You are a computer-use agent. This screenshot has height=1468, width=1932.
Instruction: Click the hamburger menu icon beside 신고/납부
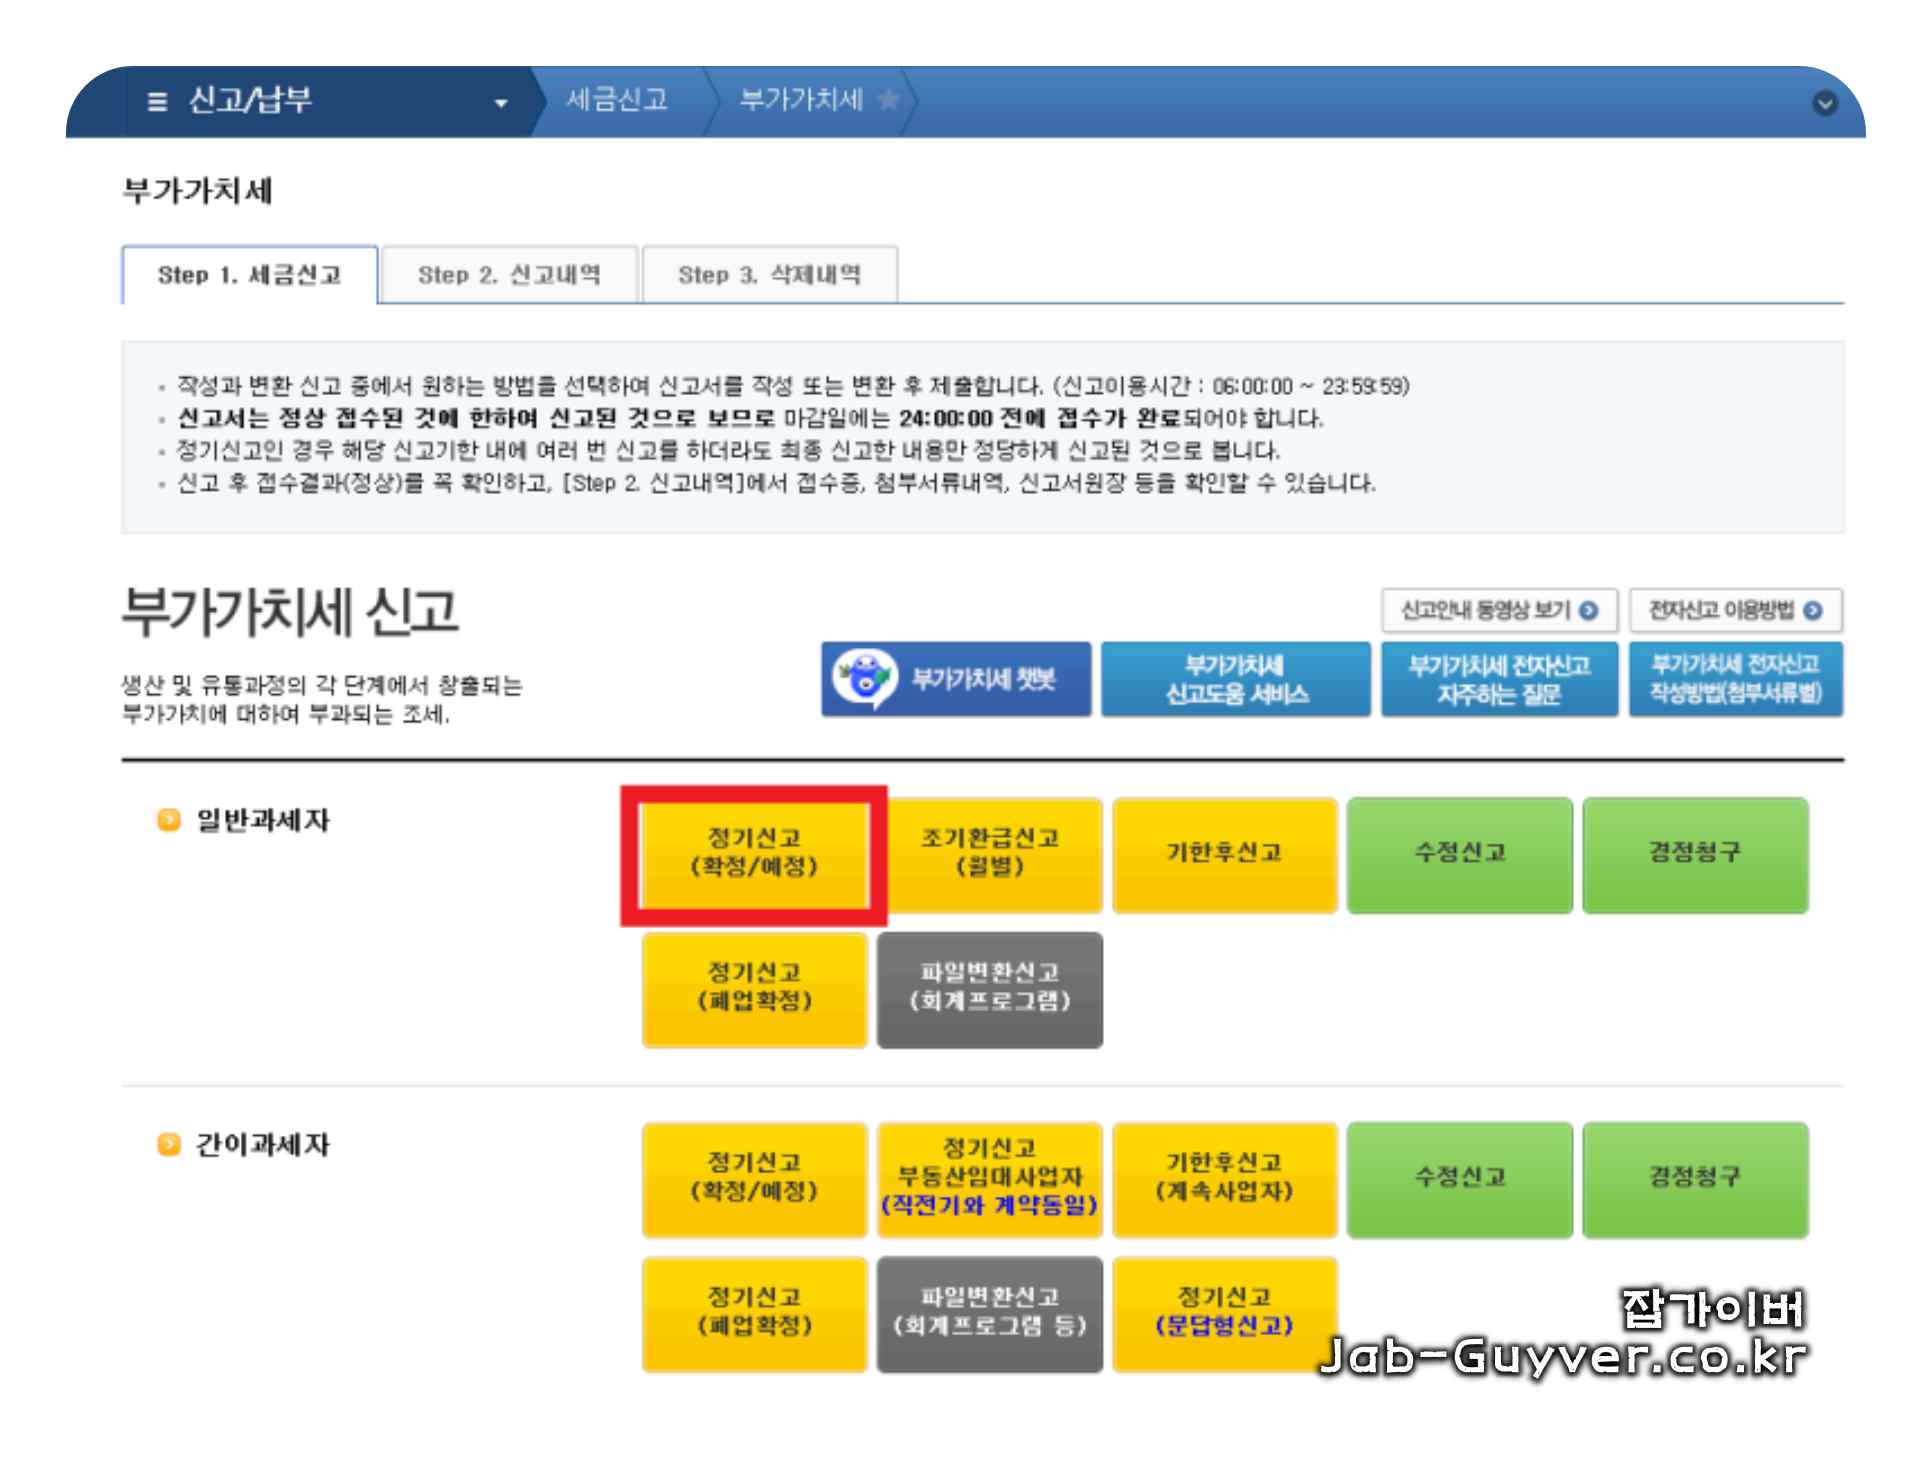click(157, 101)
